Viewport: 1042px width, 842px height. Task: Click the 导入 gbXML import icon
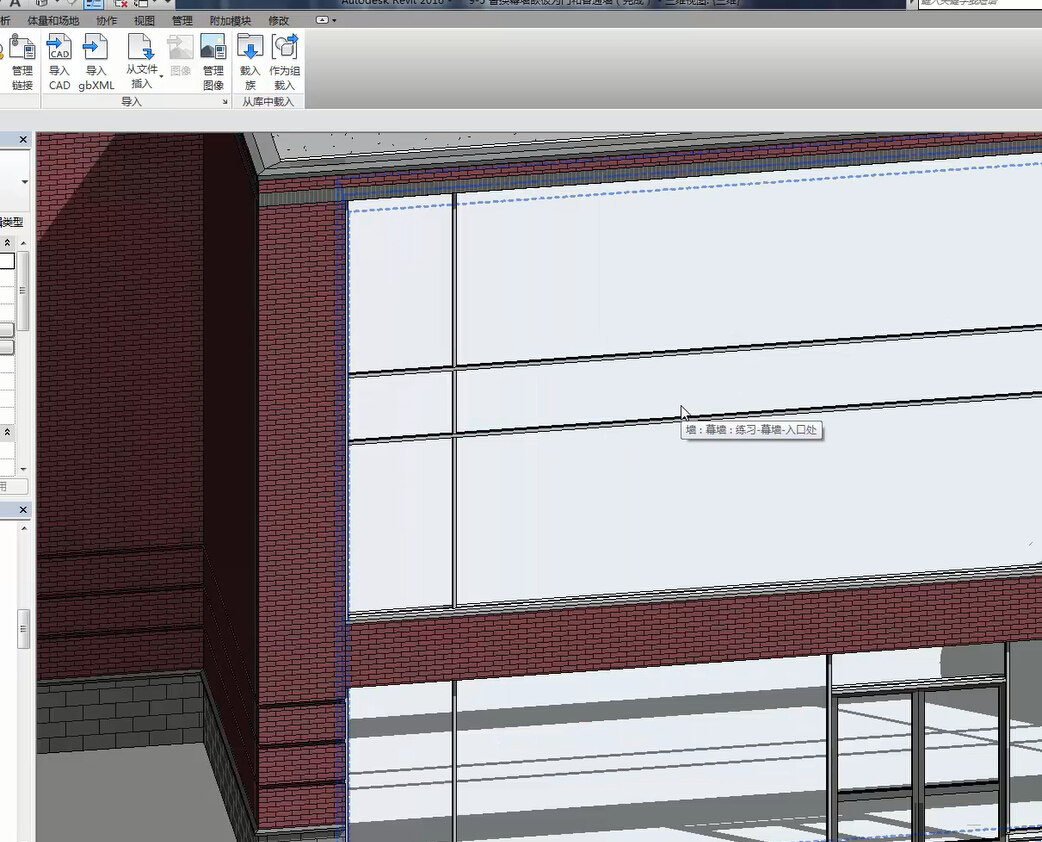tap(96, 61)
